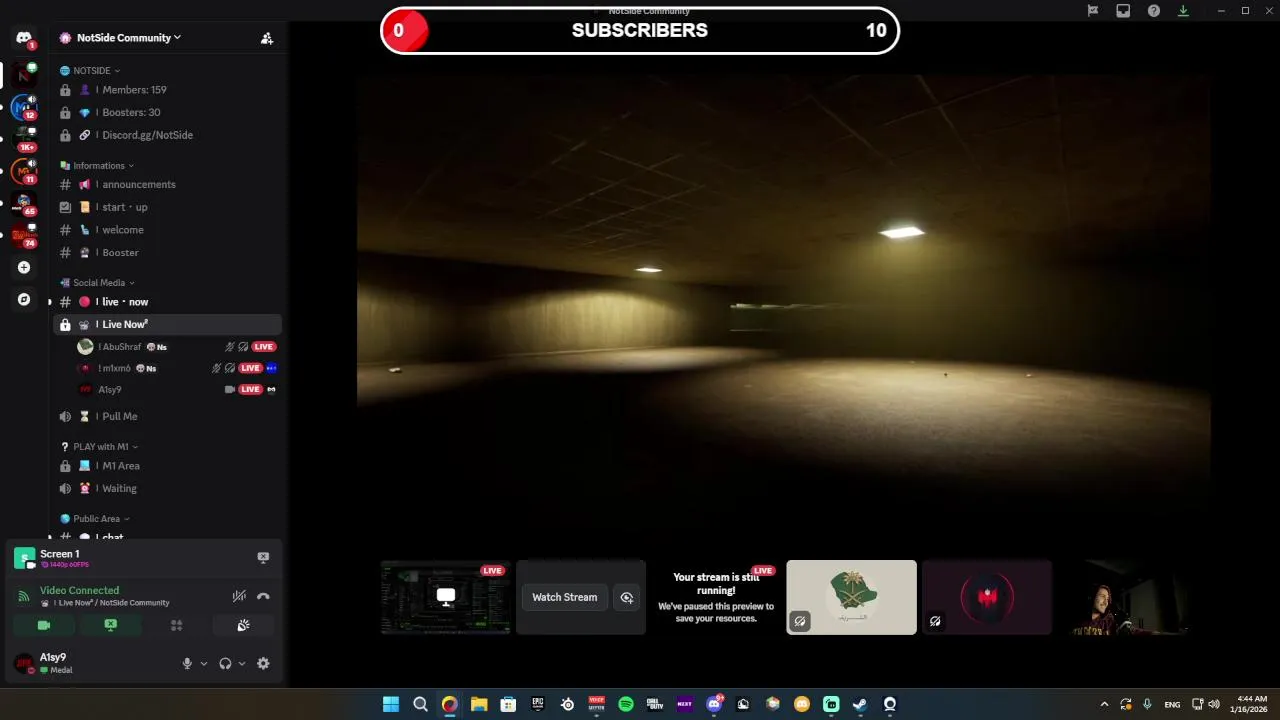Click the download update icon

tap(1184, 11)
